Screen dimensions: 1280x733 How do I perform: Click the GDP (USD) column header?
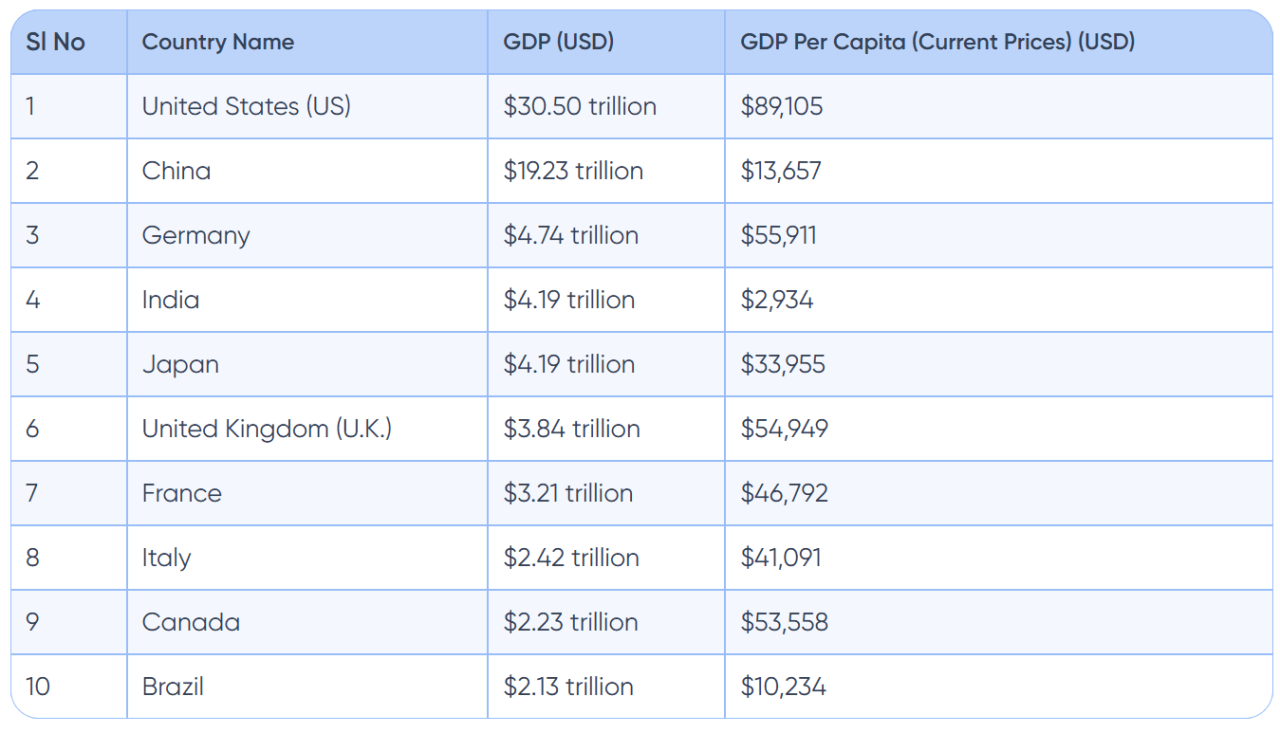pyautogui.click(x=558, y=42)
